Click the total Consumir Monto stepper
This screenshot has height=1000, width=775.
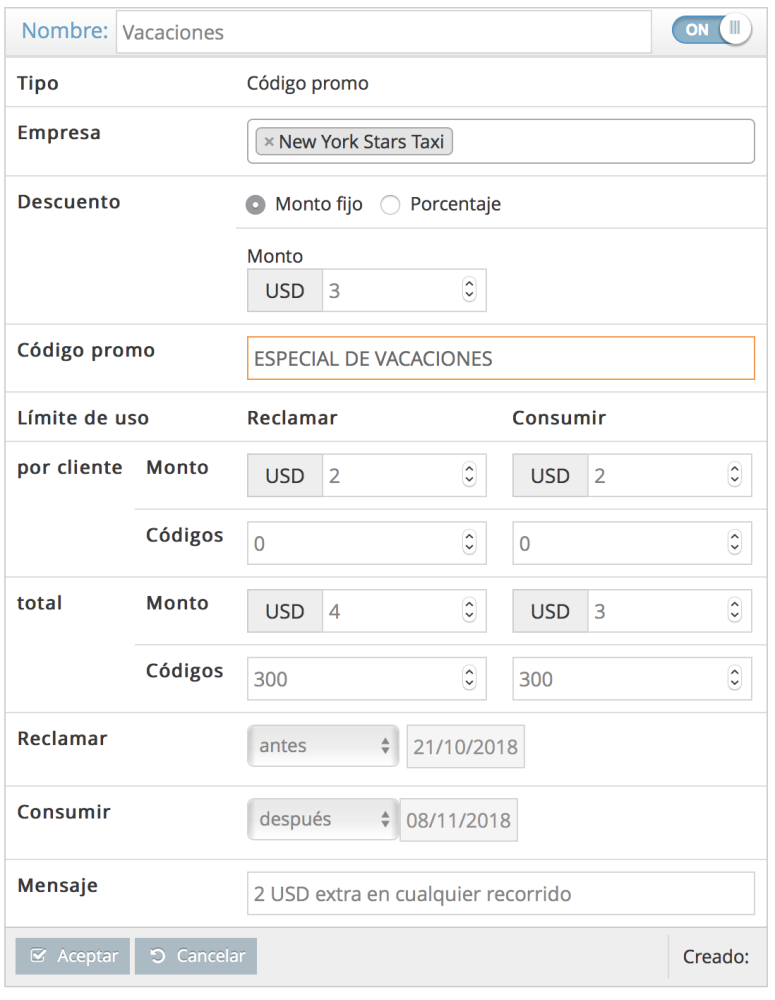[x=735, y=611]
